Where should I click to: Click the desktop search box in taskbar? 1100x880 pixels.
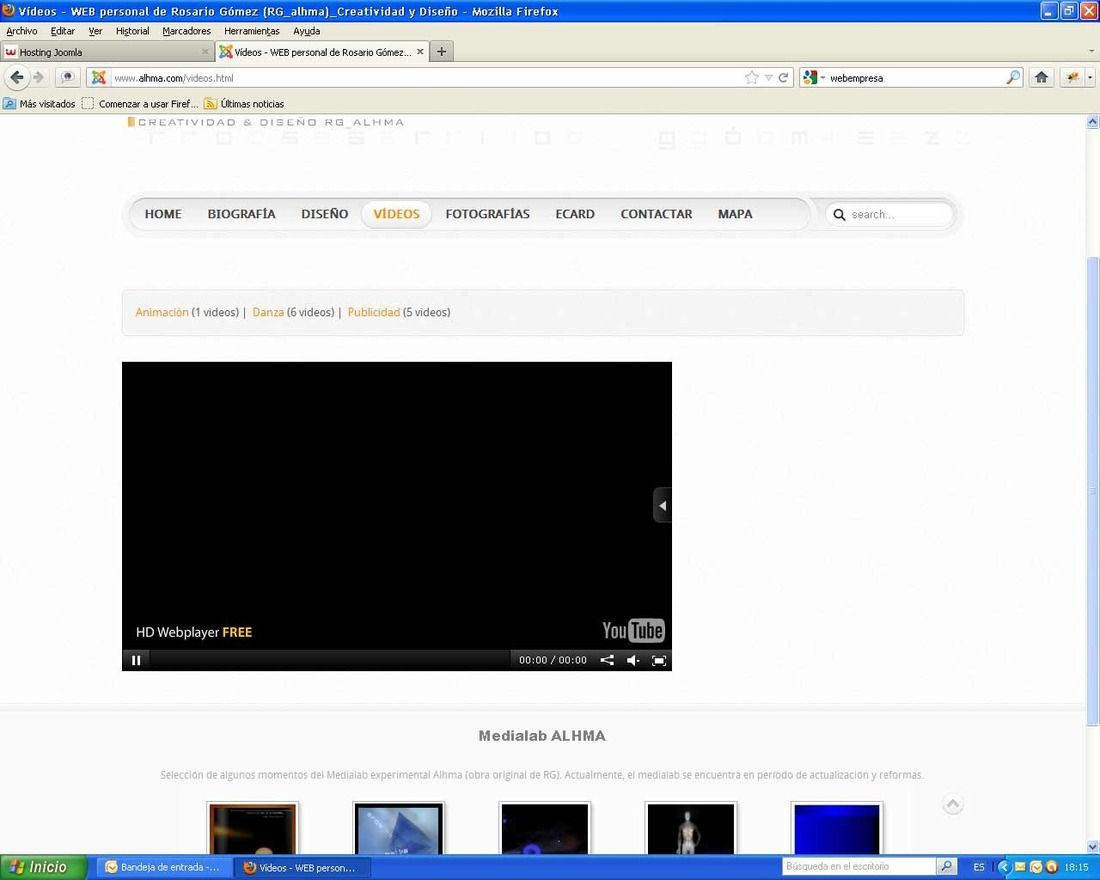point(859,867)
